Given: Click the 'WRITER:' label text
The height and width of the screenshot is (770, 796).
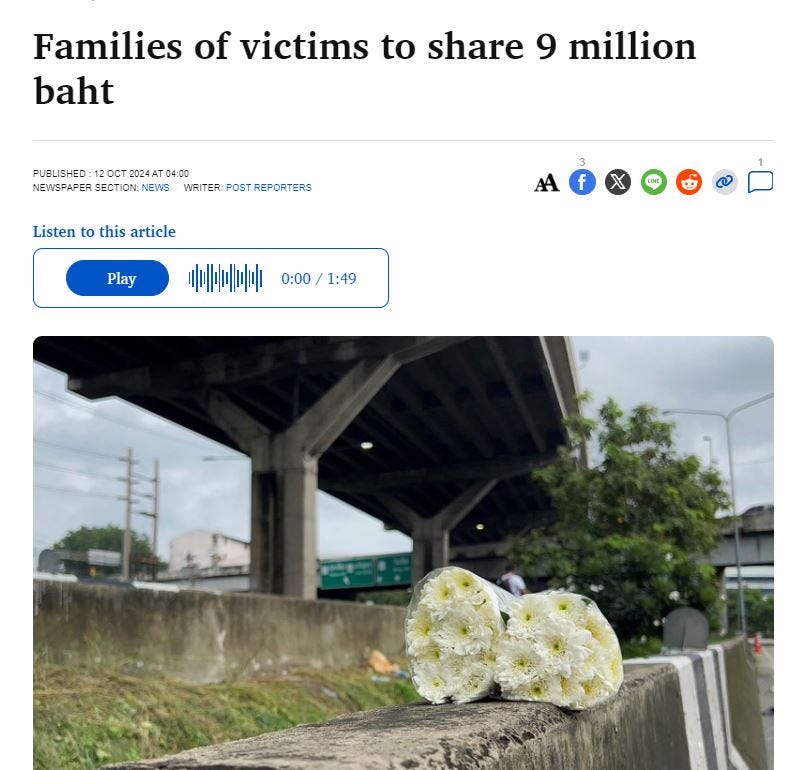Looking at the screenshot, I should (x=203, y=188).
